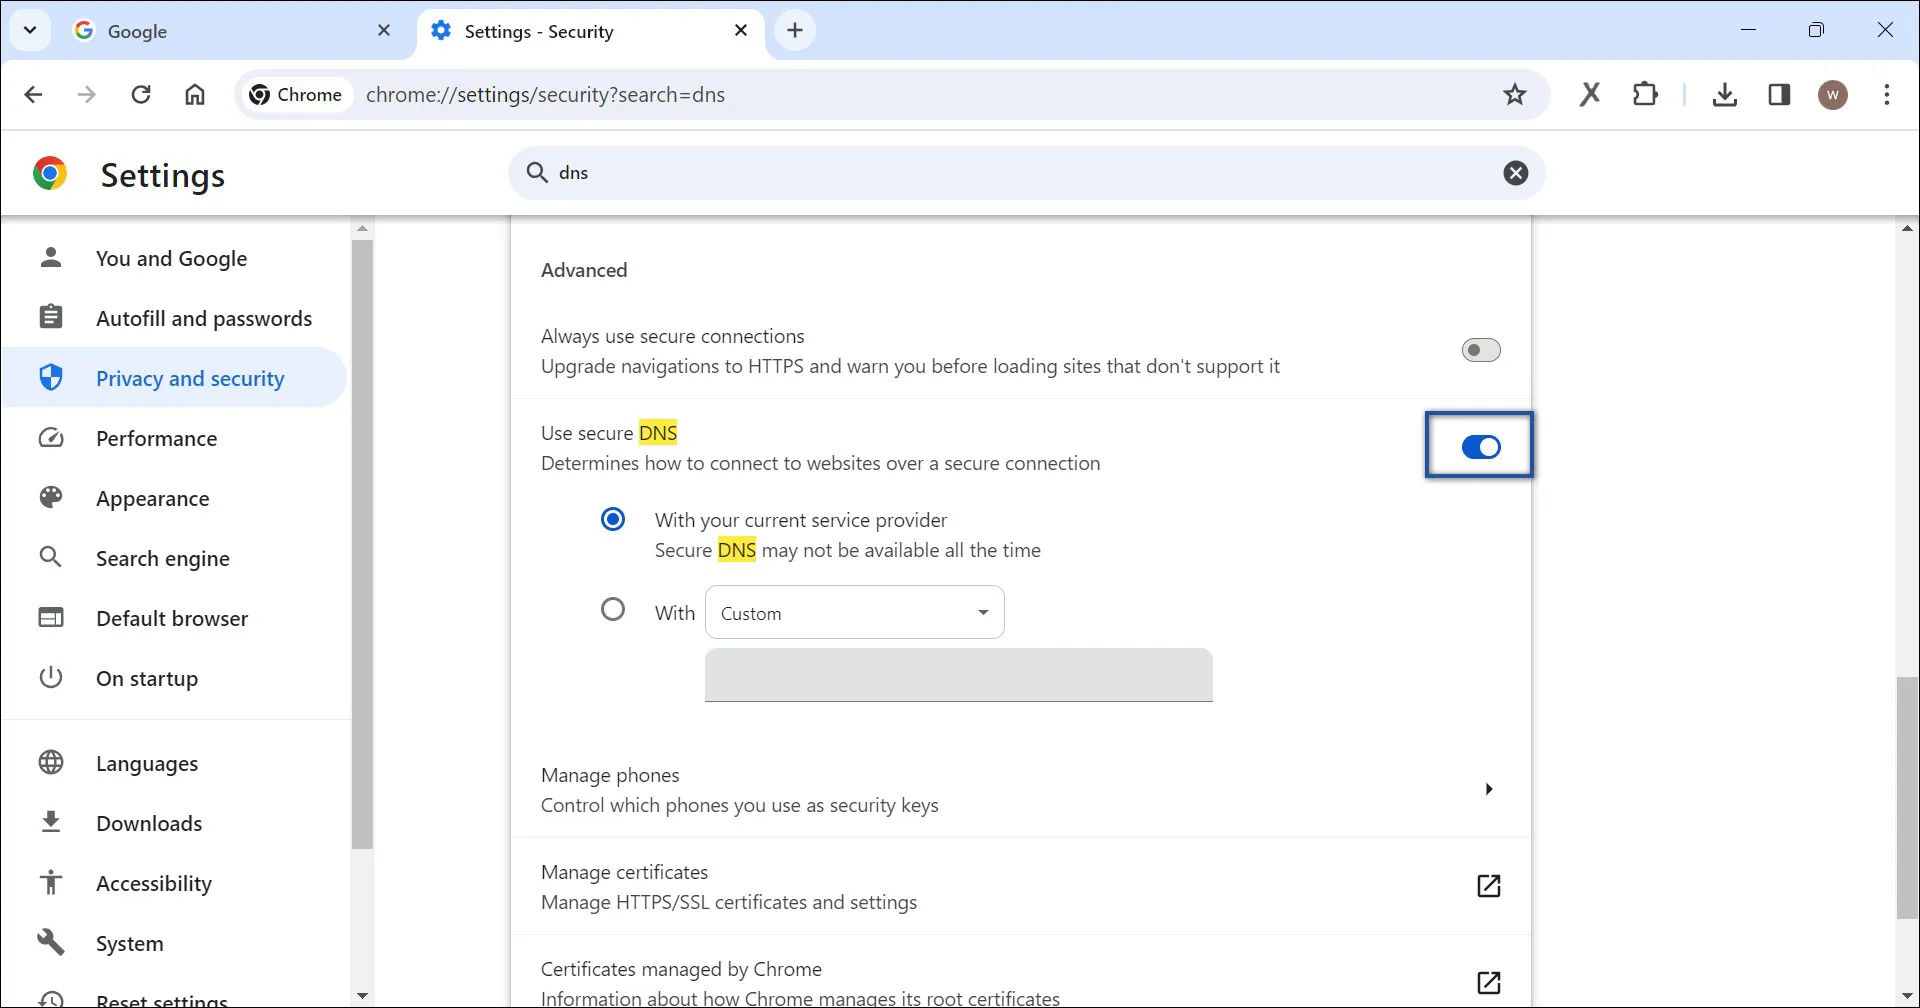The height and width of the screenshot is (1008, 1920).
Task: Open the browser profile avatar
Action: tap(1833, 94)
